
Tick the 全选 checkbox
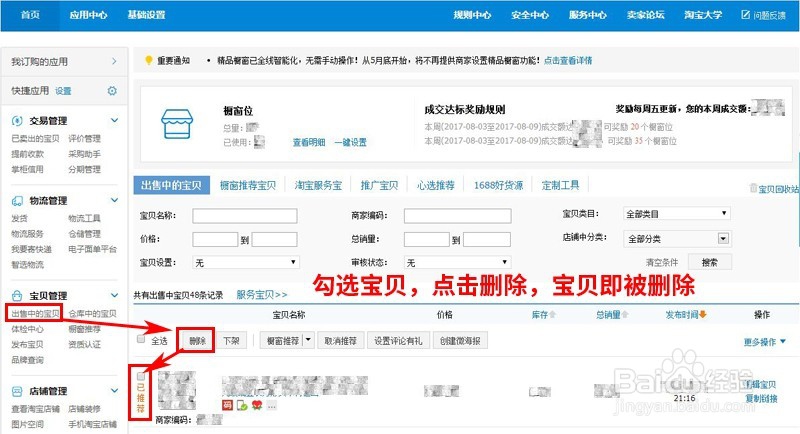tap(141, 340)
